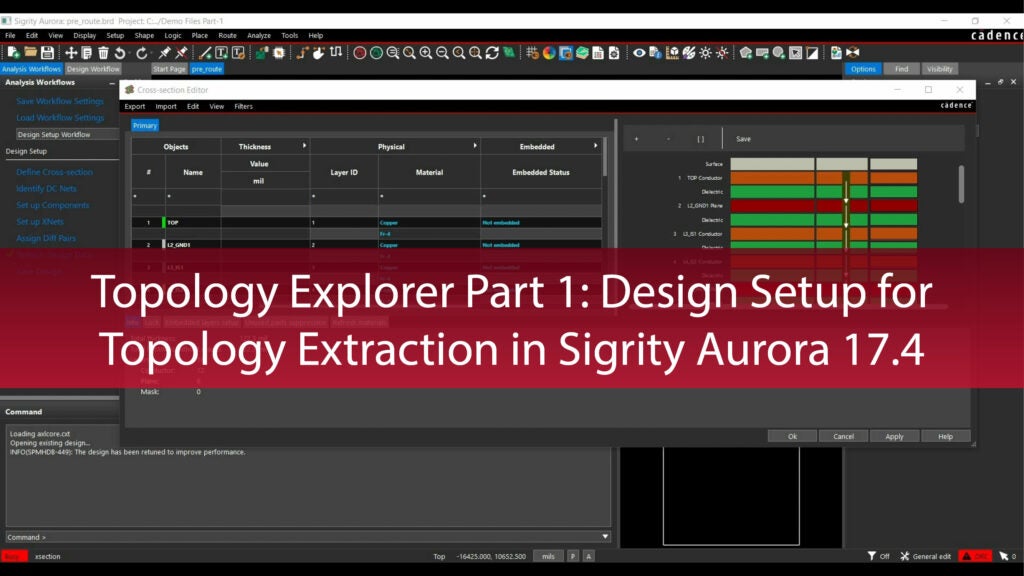Toggle the DRC status indicator
This screenshot has height=576, width=1024.
click(x=975, y=556)
